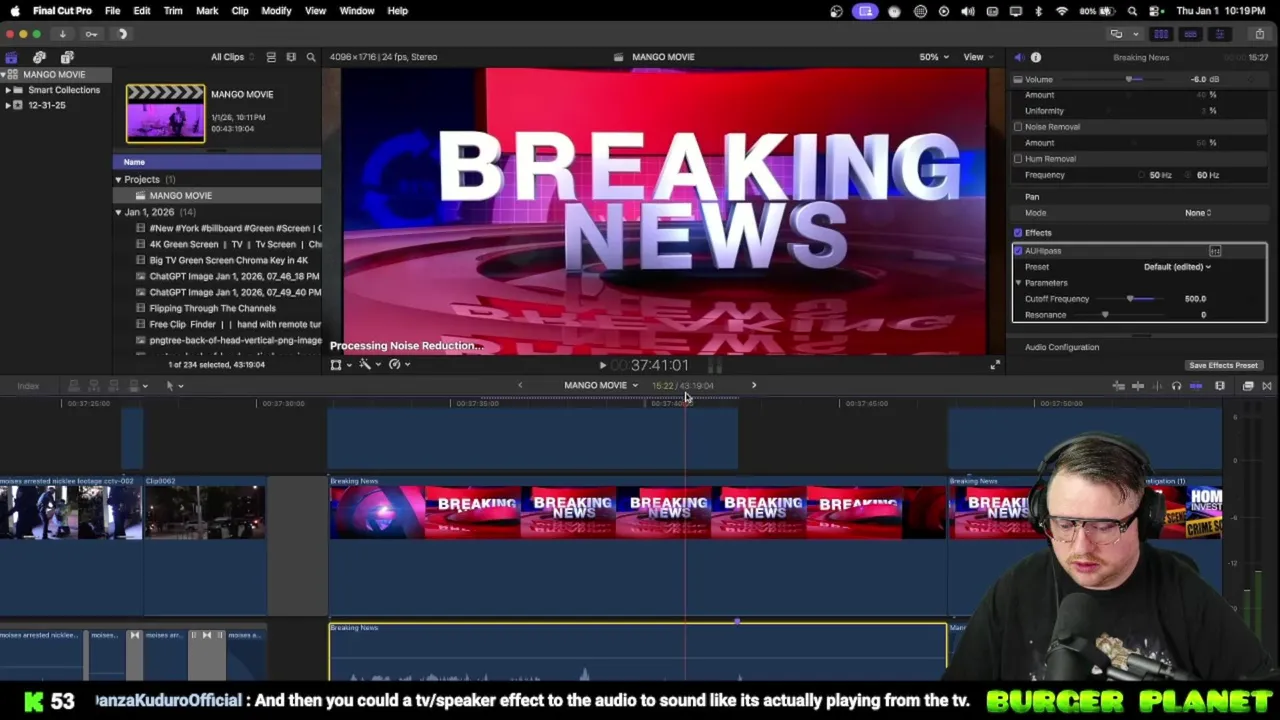Open the transform crop tool menu
Image resolution: width=1280 pixels, height=720 pixels.
[x=339, y=365]
